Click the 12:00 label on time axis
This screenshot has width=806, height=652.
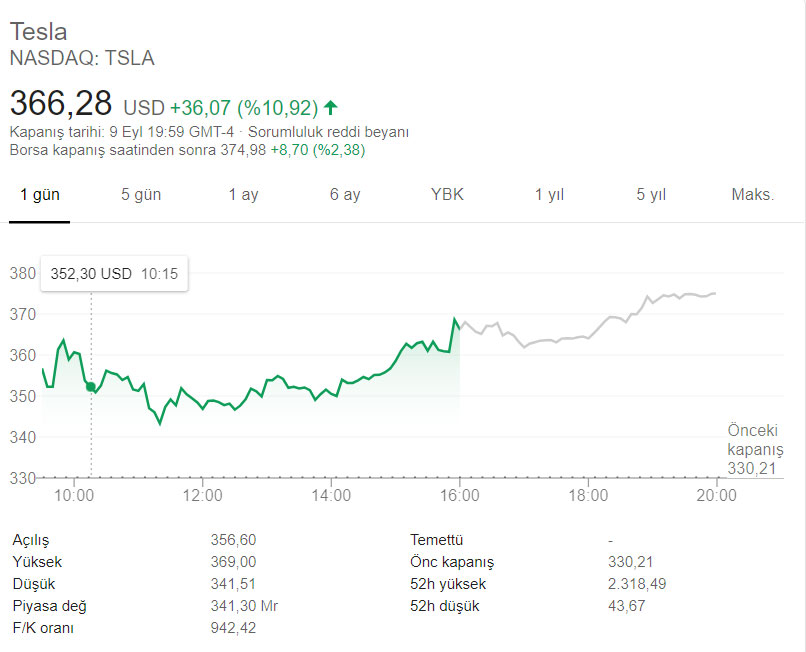202,495
